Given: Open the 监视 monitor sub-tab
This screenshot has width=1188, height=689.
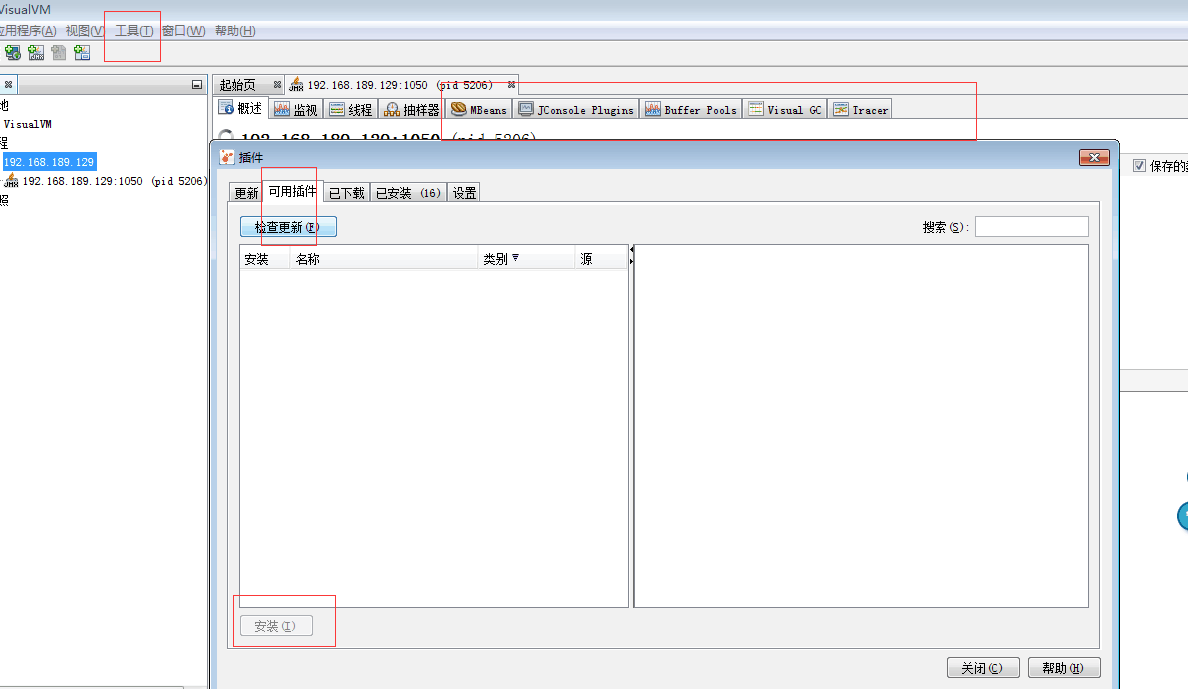Looking at the screenshot, I should click(296, 110).
